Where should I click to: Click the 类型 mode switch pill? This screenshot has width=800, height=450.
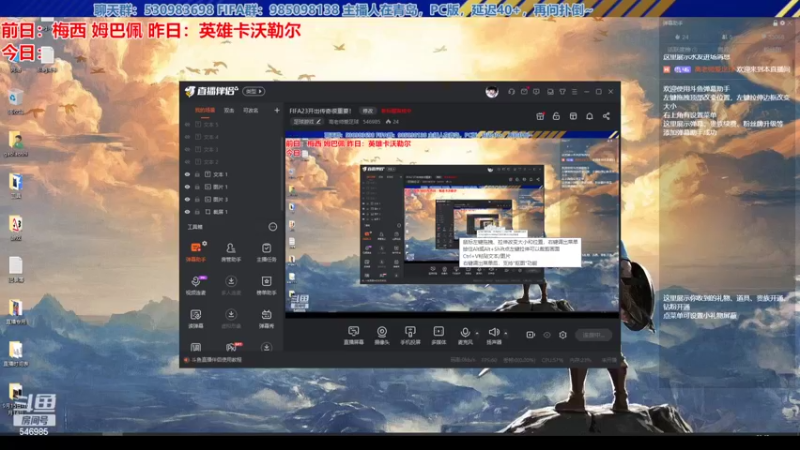click(x=254, y=91)
